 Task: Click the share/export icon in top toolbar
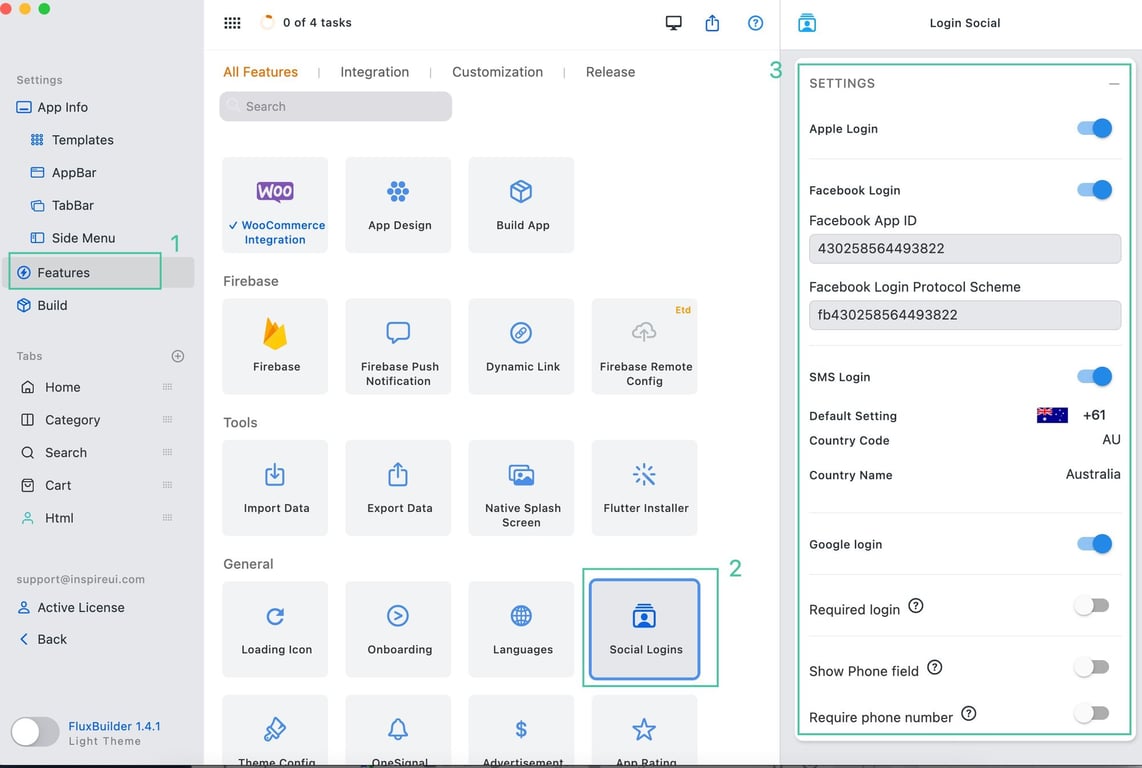point(712,23)
